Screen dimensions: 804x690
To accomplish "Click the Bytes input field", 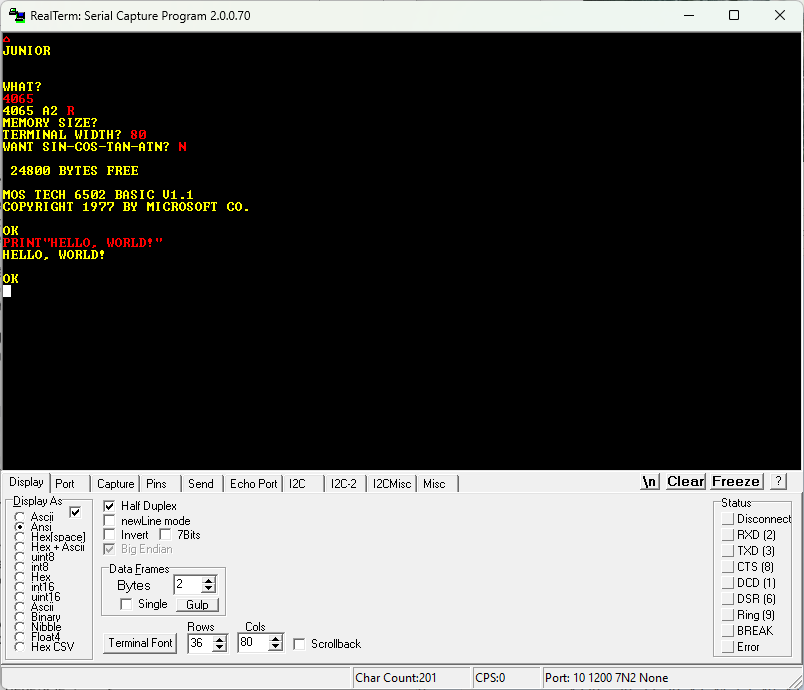I will click(188, 584).
